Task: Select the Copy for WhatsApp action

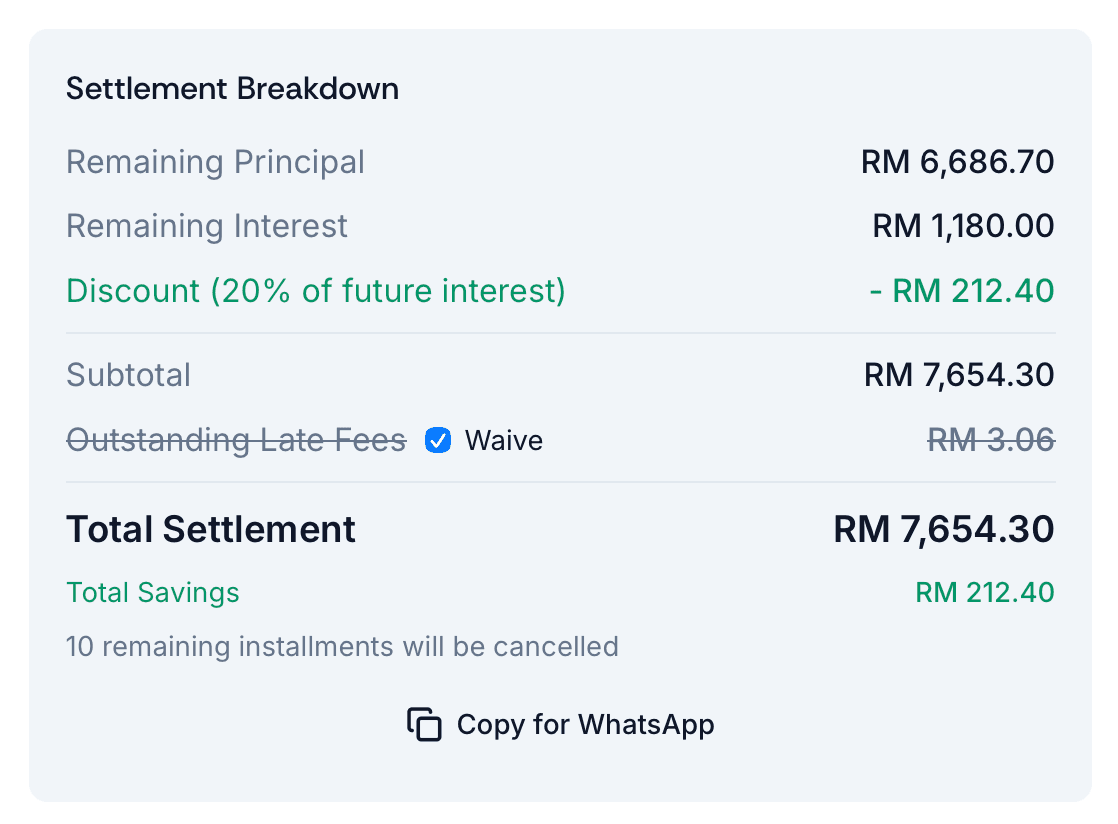Action: 560,724
